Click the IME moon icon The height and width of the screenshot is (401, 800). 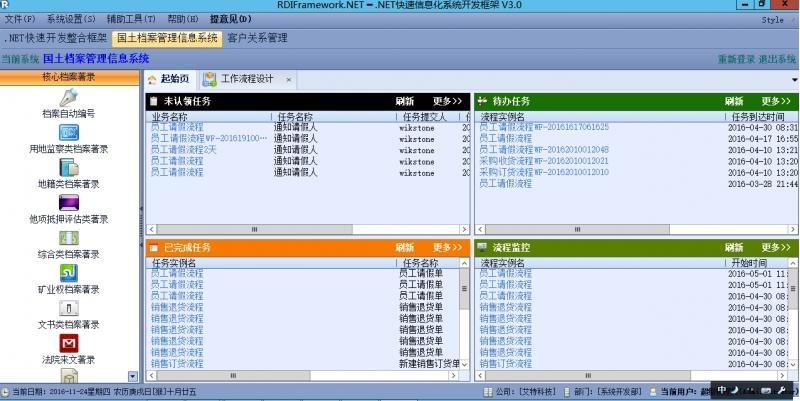click(735, 390)
